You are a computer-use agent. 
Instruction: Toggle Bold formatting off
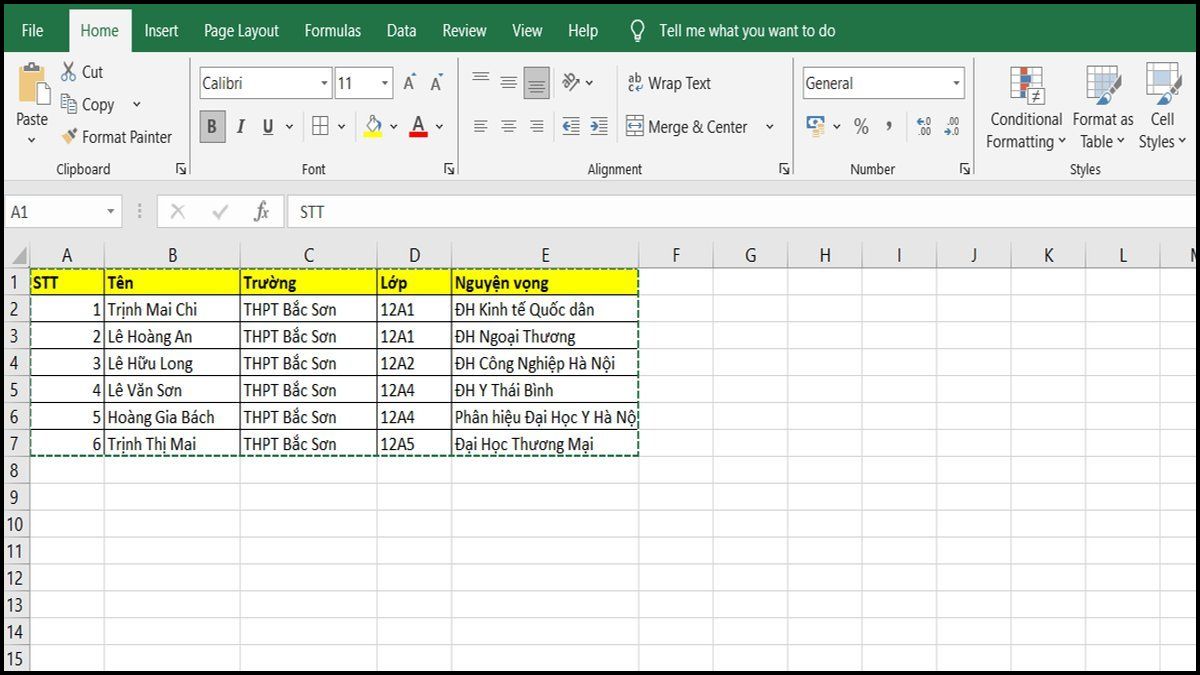[x=212, y=127]
